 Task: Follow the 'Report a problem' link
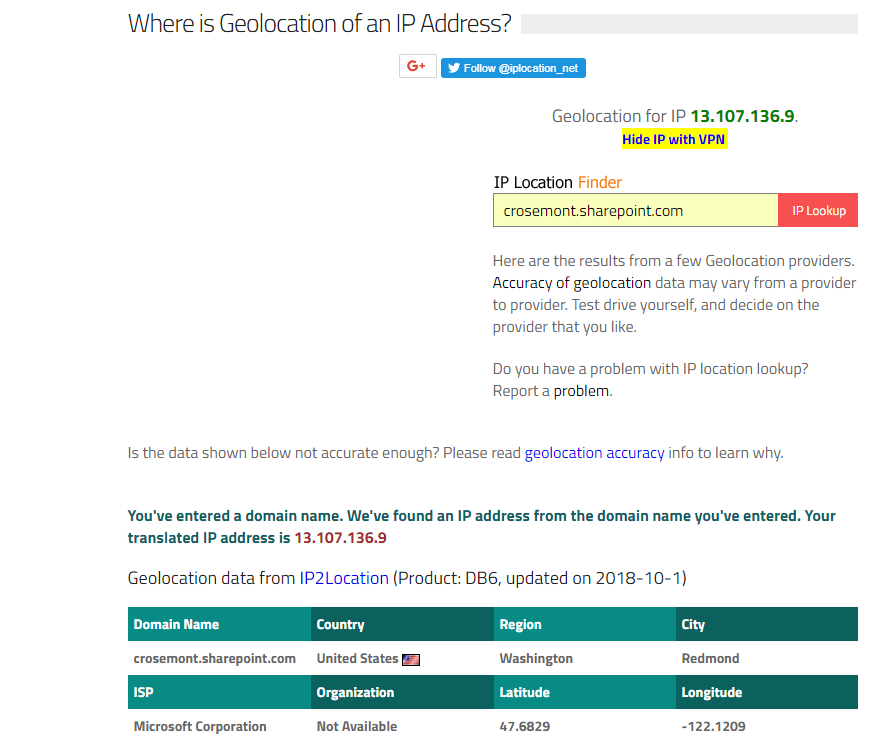581,391
